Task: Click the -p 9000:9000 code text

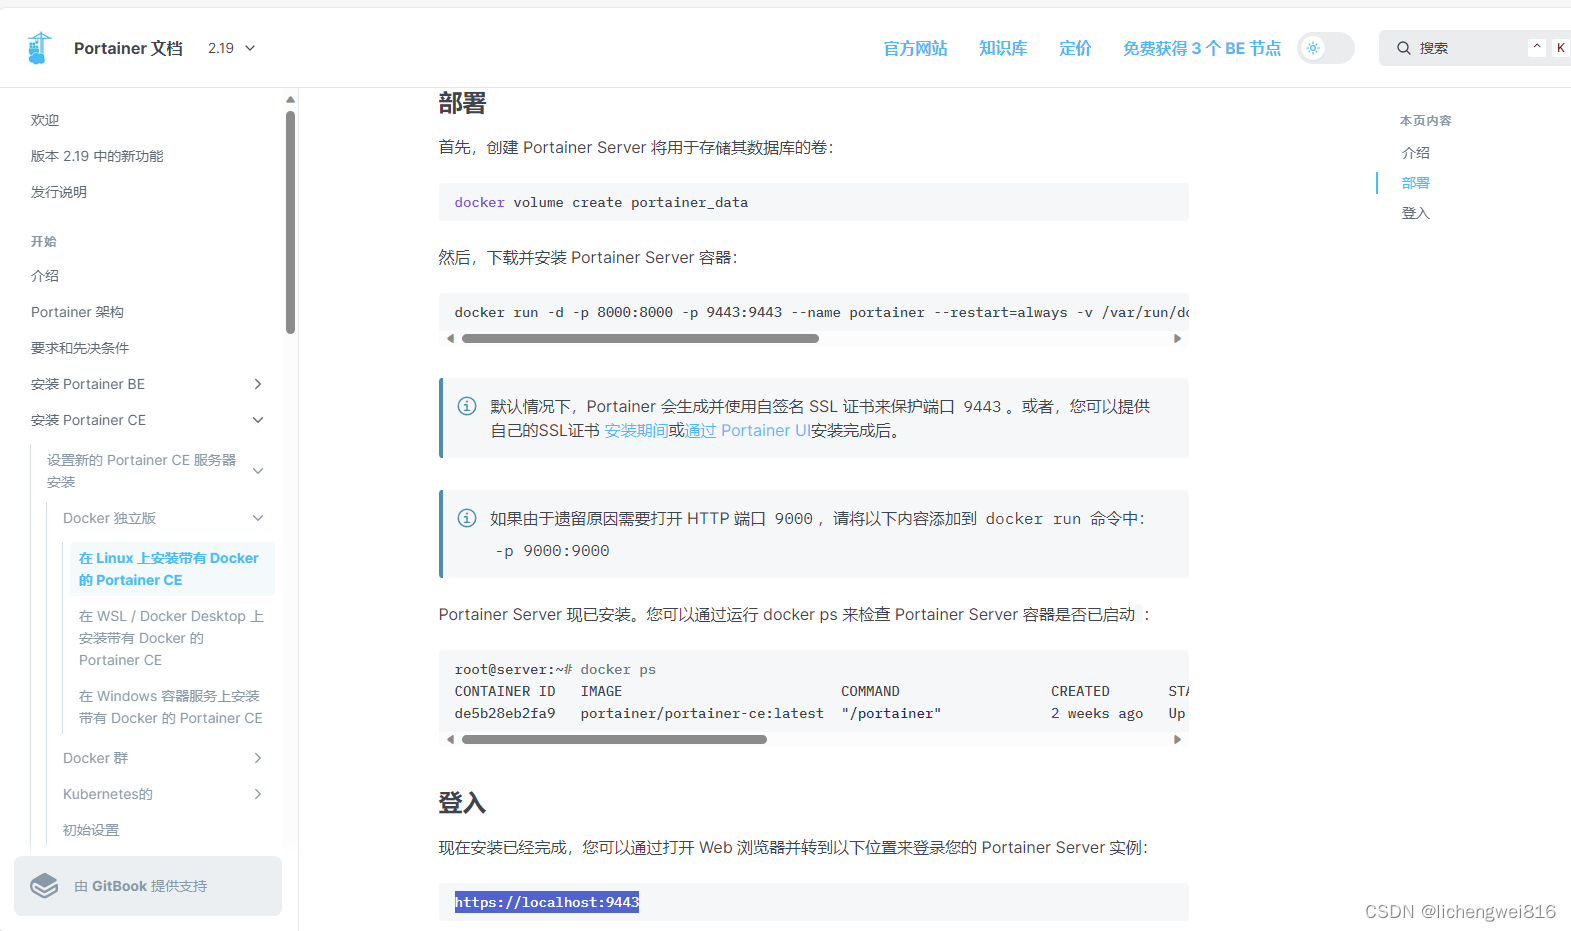Action: pyautogui.click(x=552, y=551)
